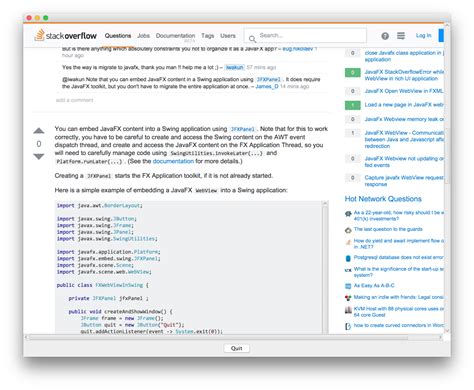Open 'close Javafx class application' related question

point(404,56)
